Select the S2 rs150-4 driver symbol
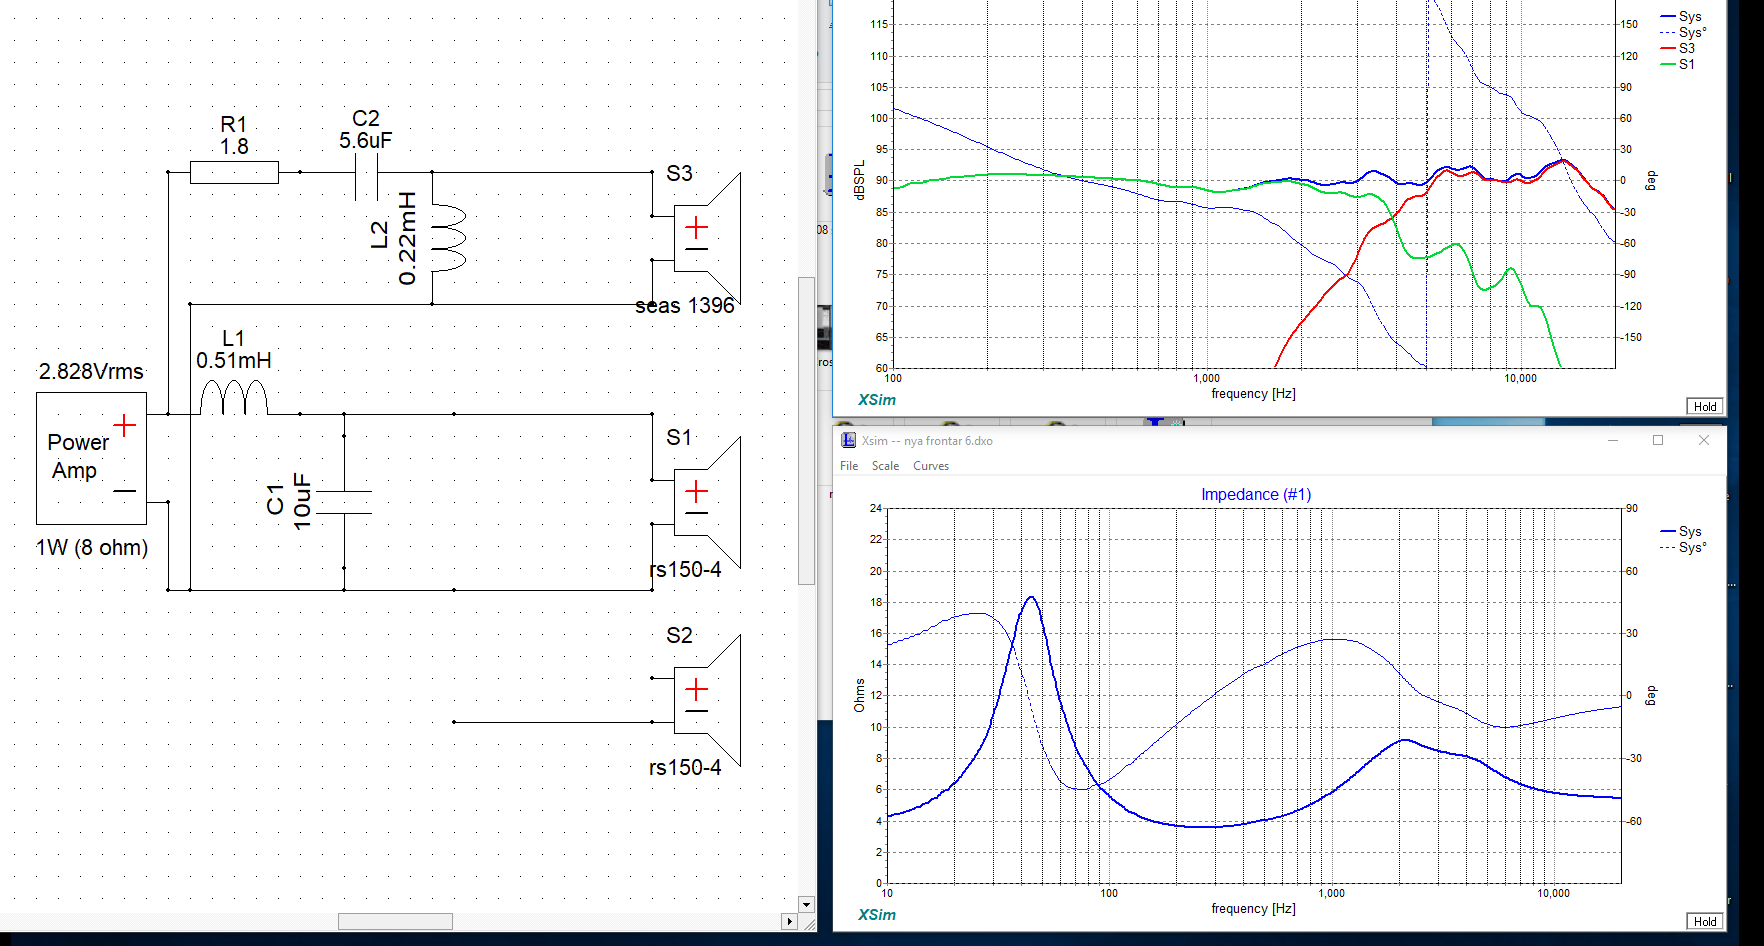The height and width of the screenshot is (946, 1764). (x=707, y=700)
